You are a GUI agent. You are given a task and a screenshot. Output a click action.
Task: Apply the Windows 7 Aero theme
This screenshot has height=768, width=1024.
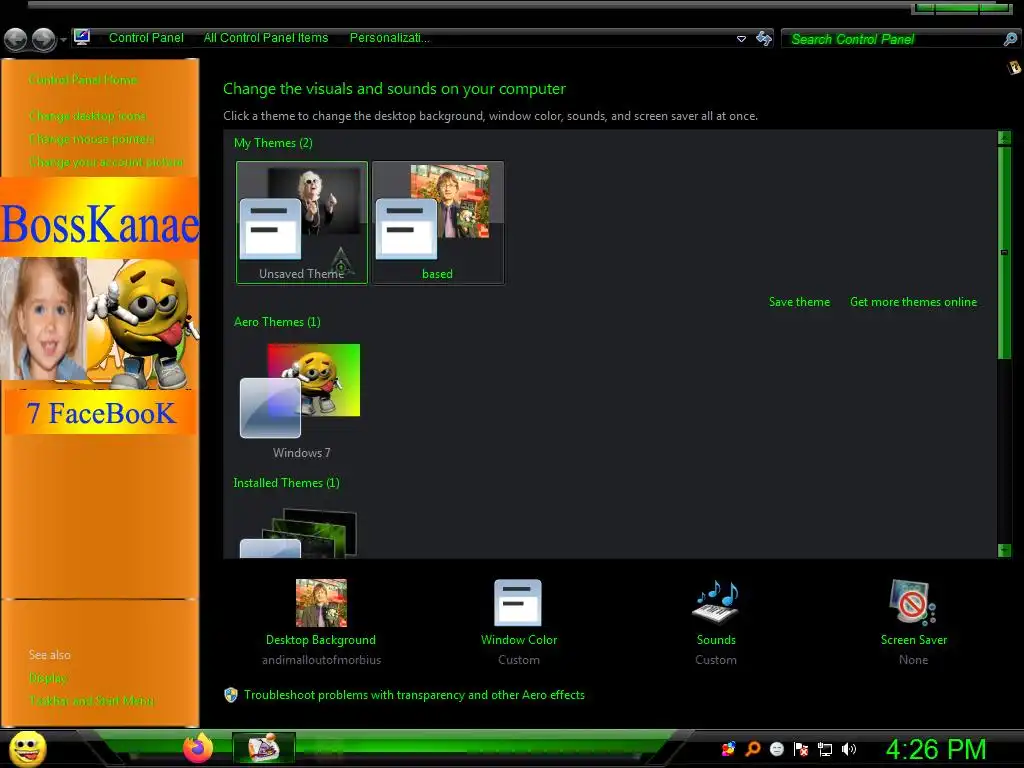301,400
